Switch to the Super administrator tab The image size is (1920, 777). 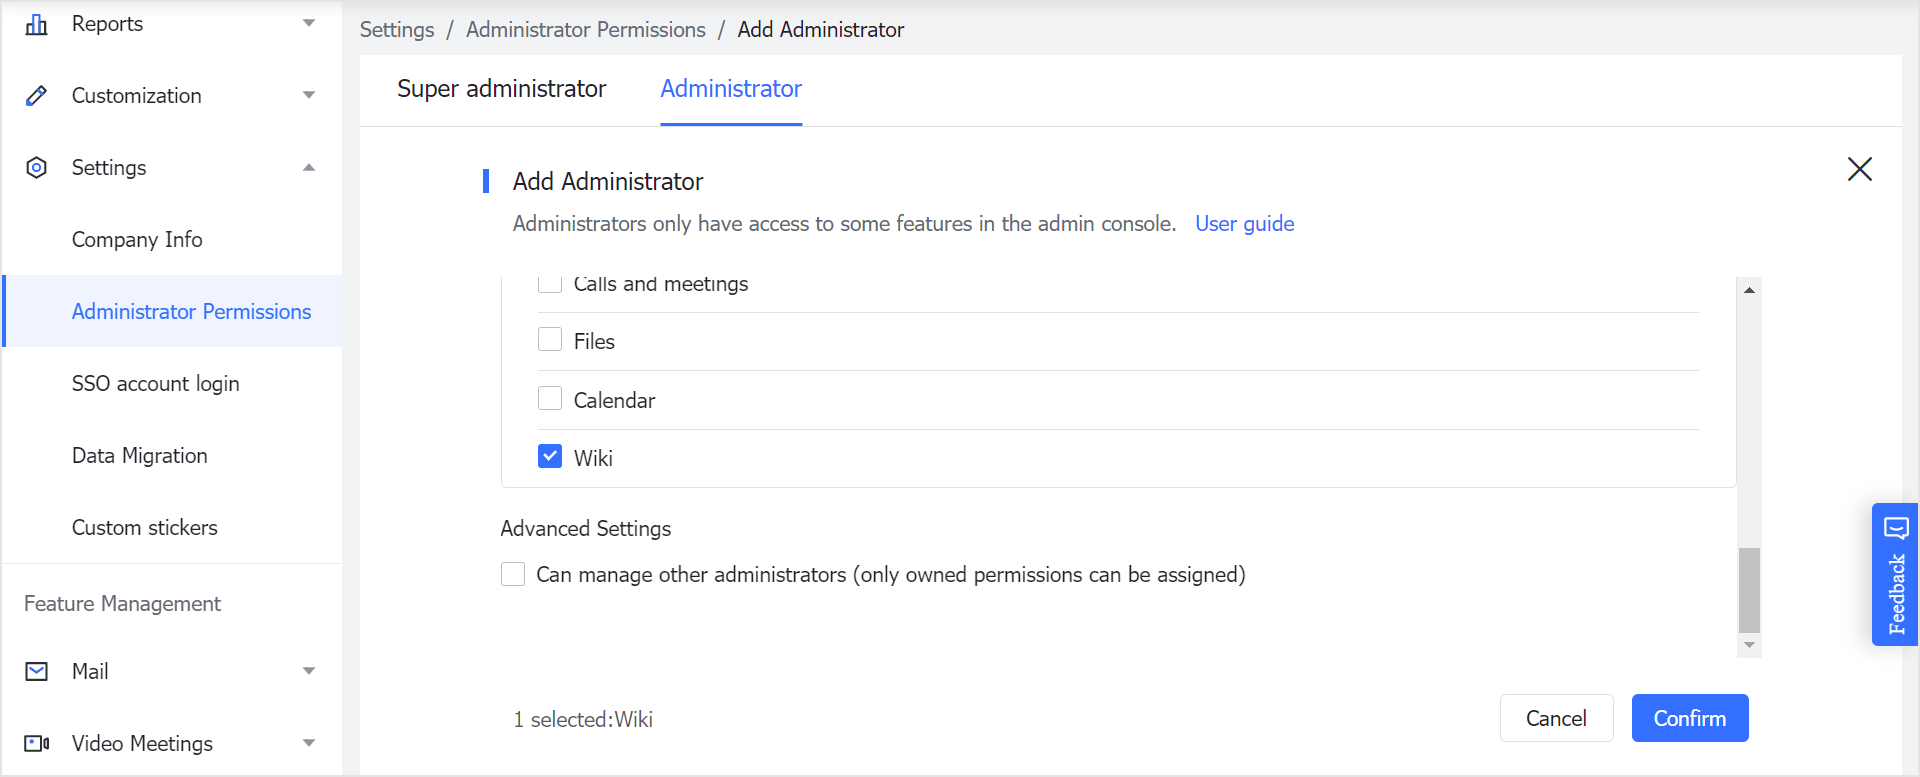[x=501, y=89]
